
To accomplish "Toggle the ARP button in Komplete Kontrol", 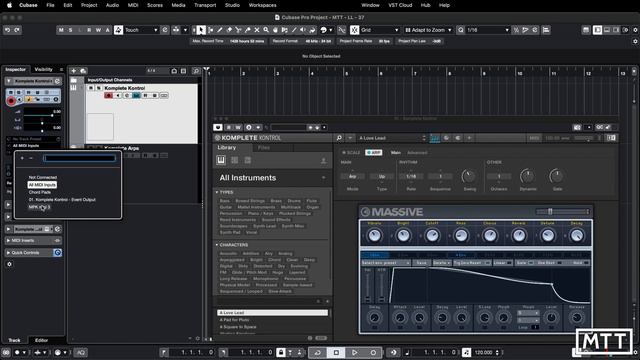I will click(x=373, y=152).
